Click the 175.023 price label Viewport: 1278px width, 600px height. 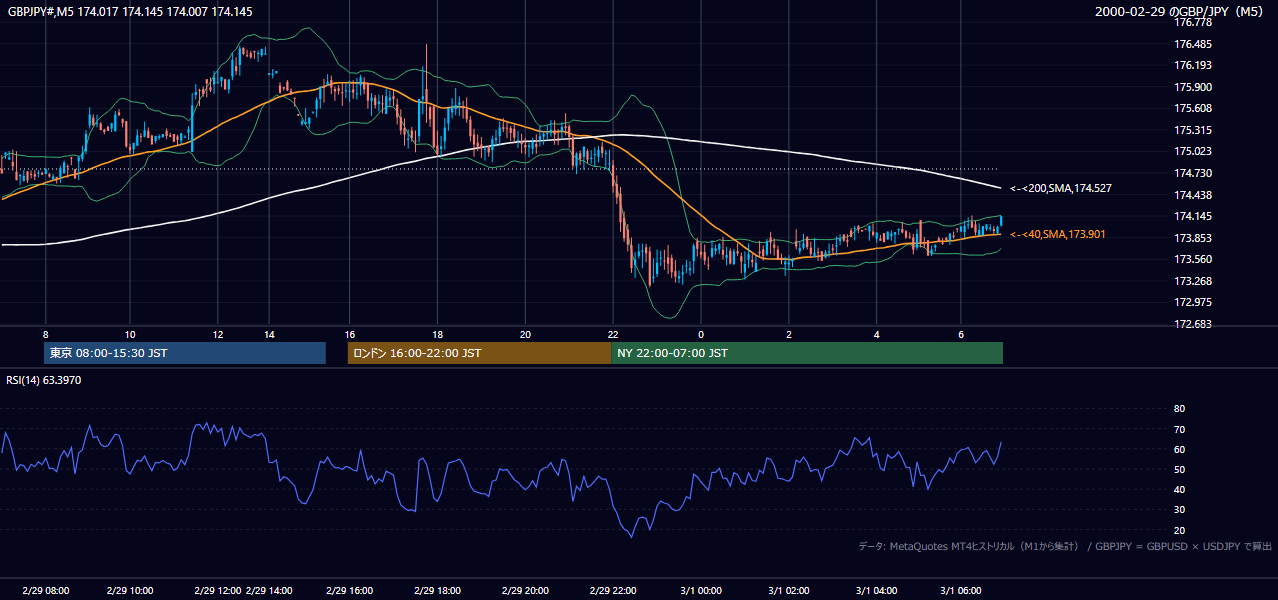tap(1193, 151)
